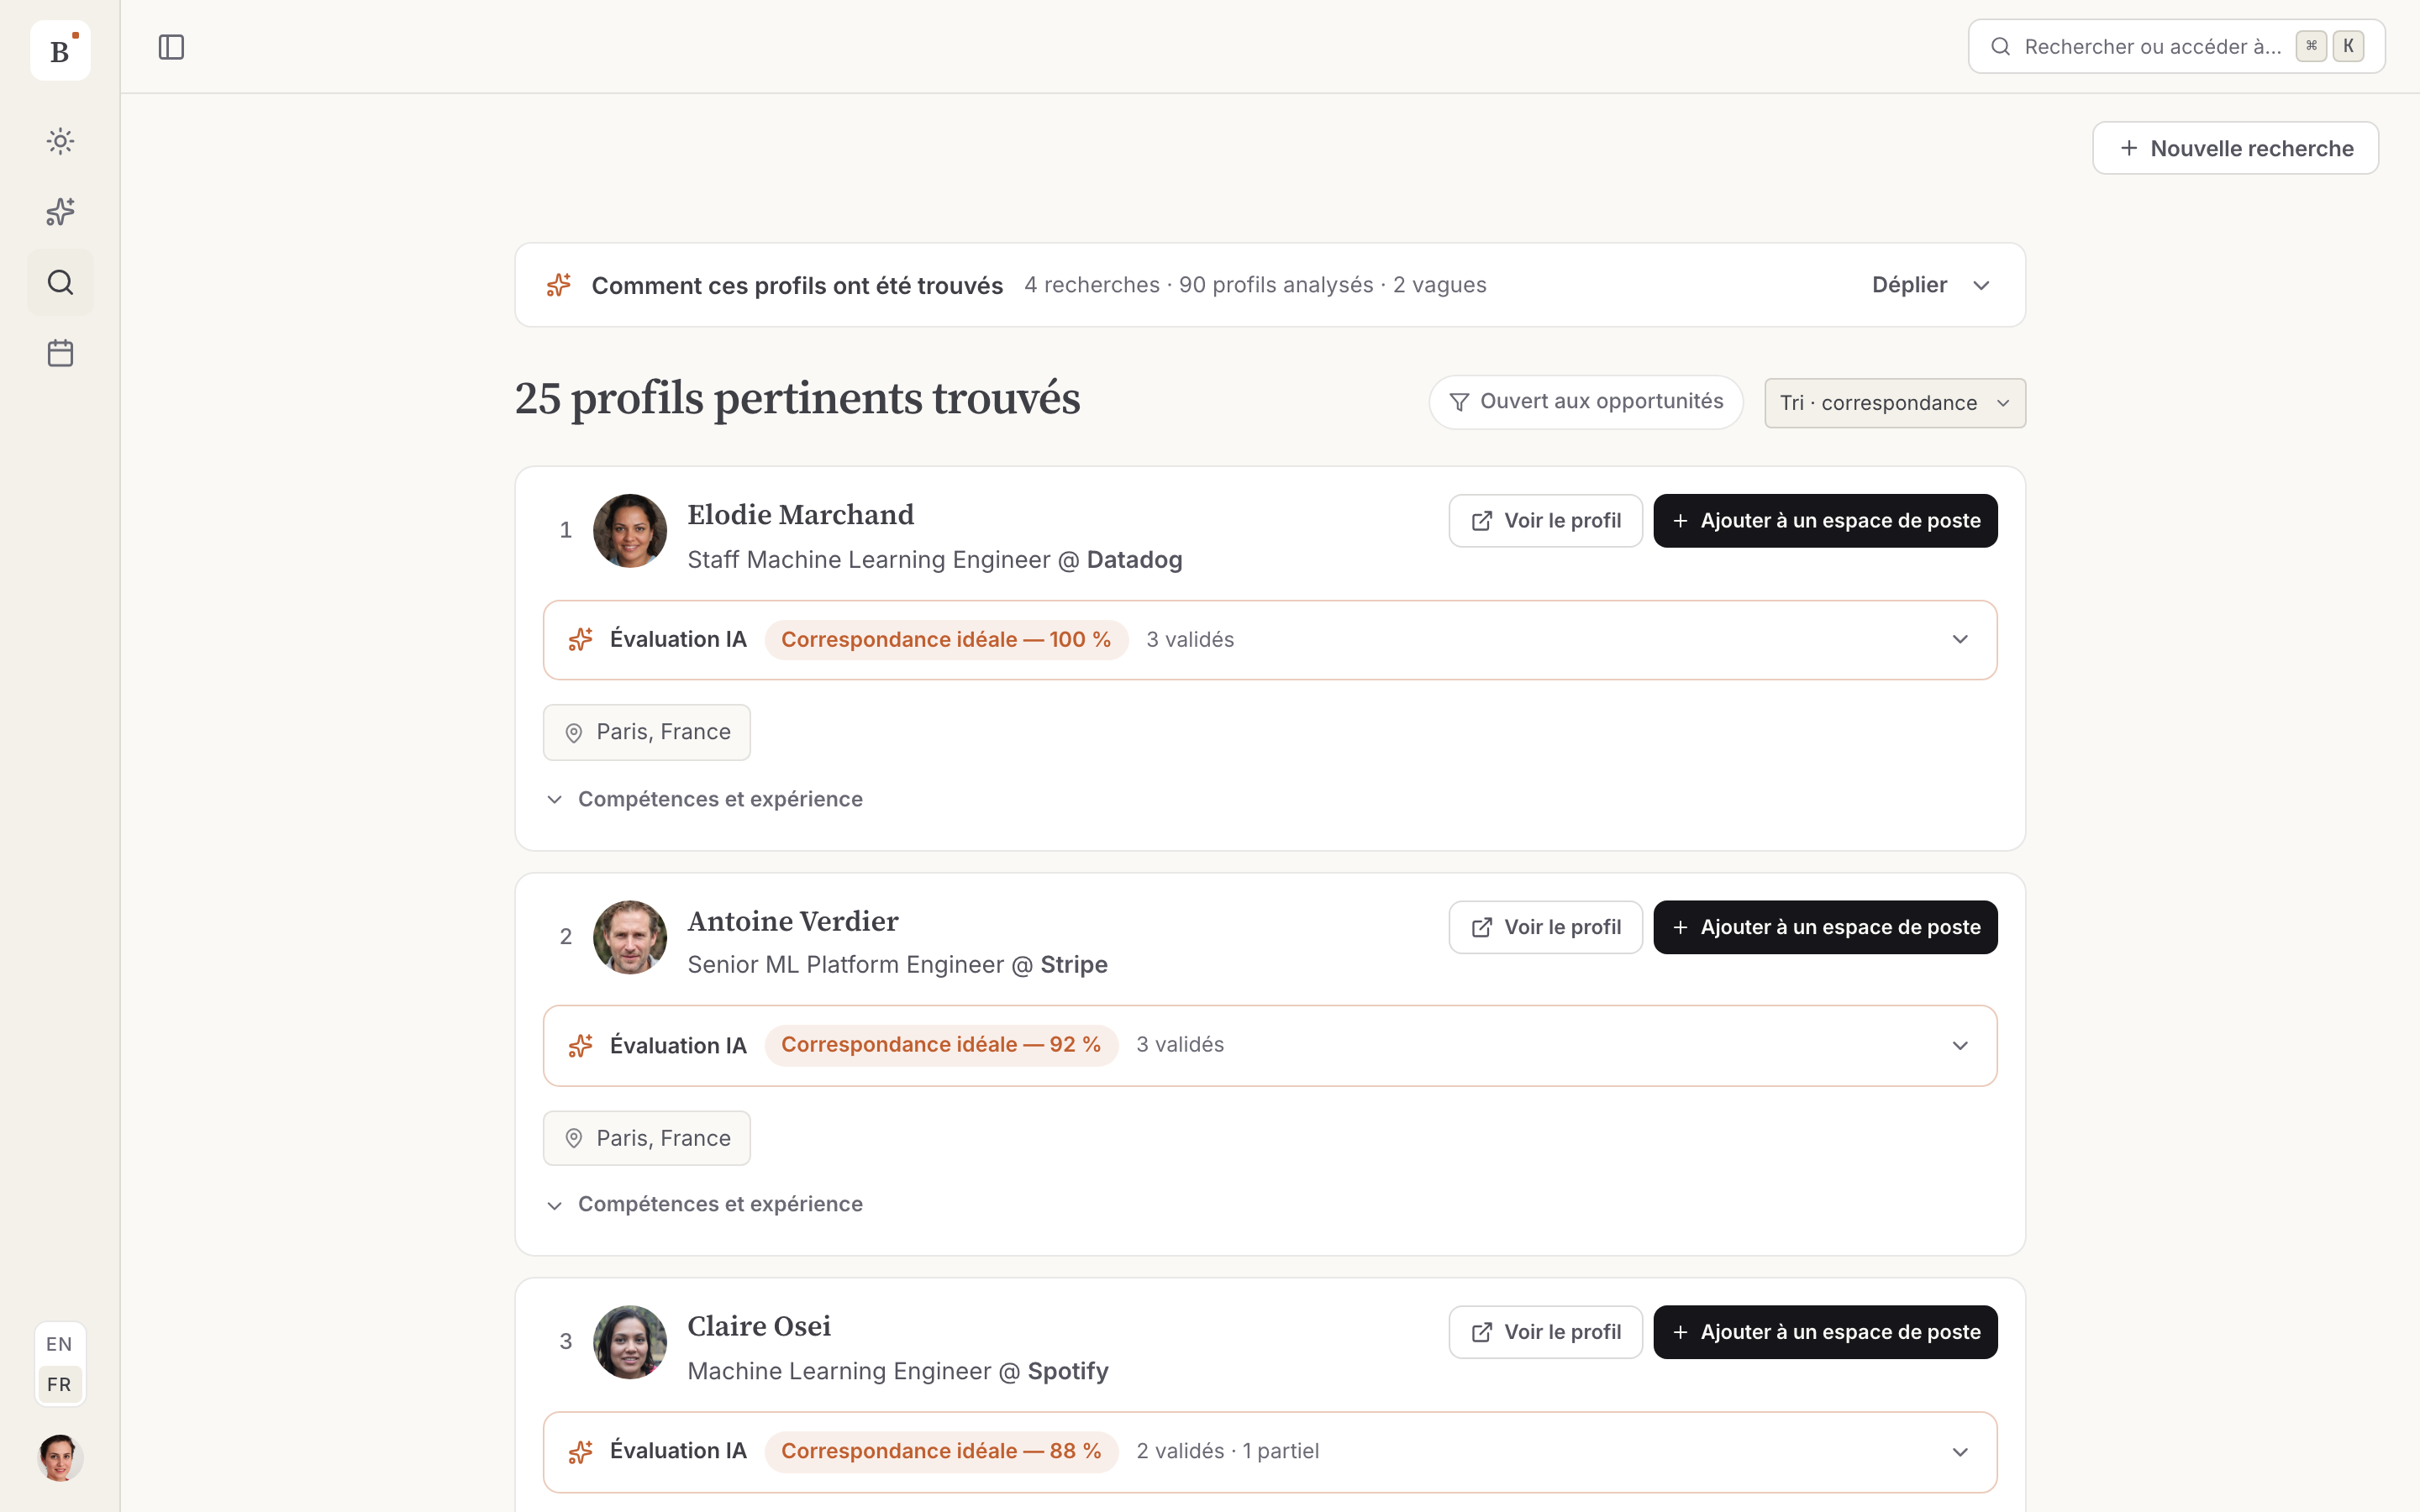The height and width of the screenshot is (1512, 2420).
Task: Add Antoine Verdier to a job space
Action: (x=1825, y=927)
